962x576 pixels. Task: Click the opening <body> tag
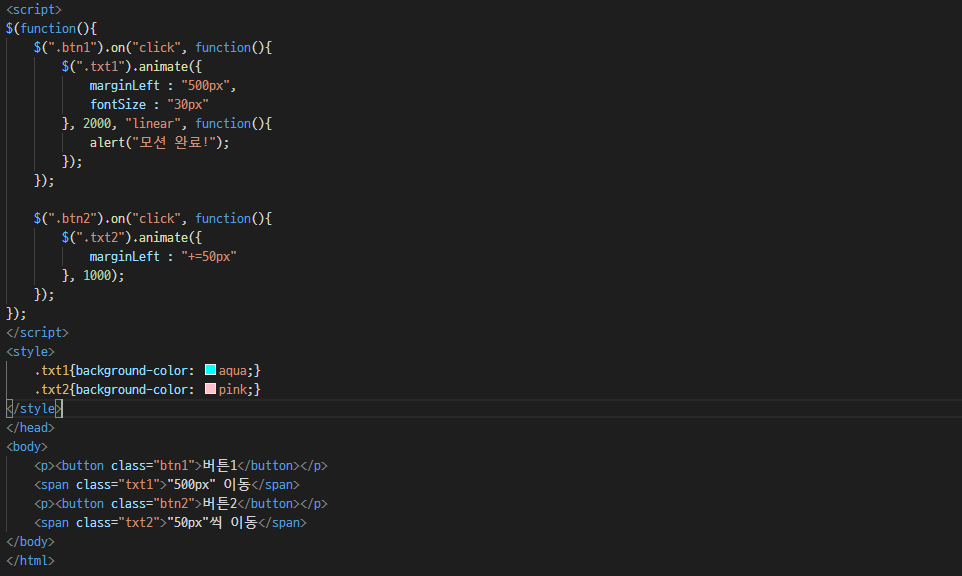[27, 447]
